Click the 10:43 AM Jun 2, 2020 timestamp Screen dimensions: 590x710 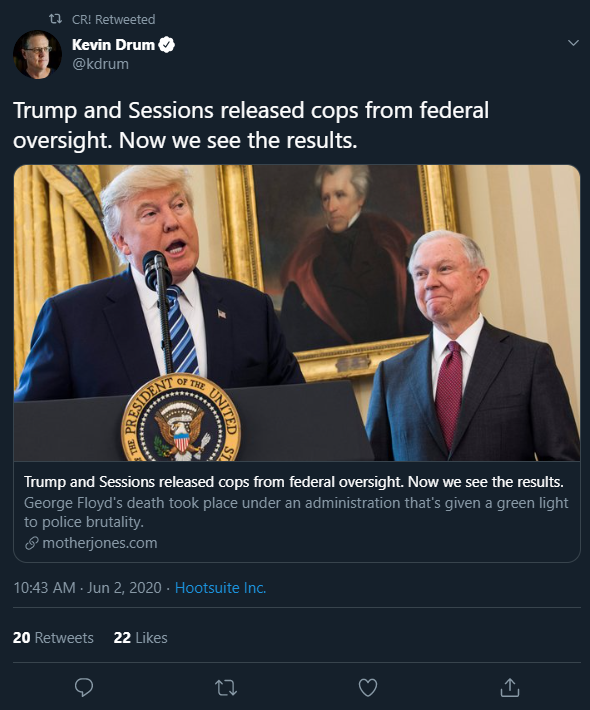(87, 588)
